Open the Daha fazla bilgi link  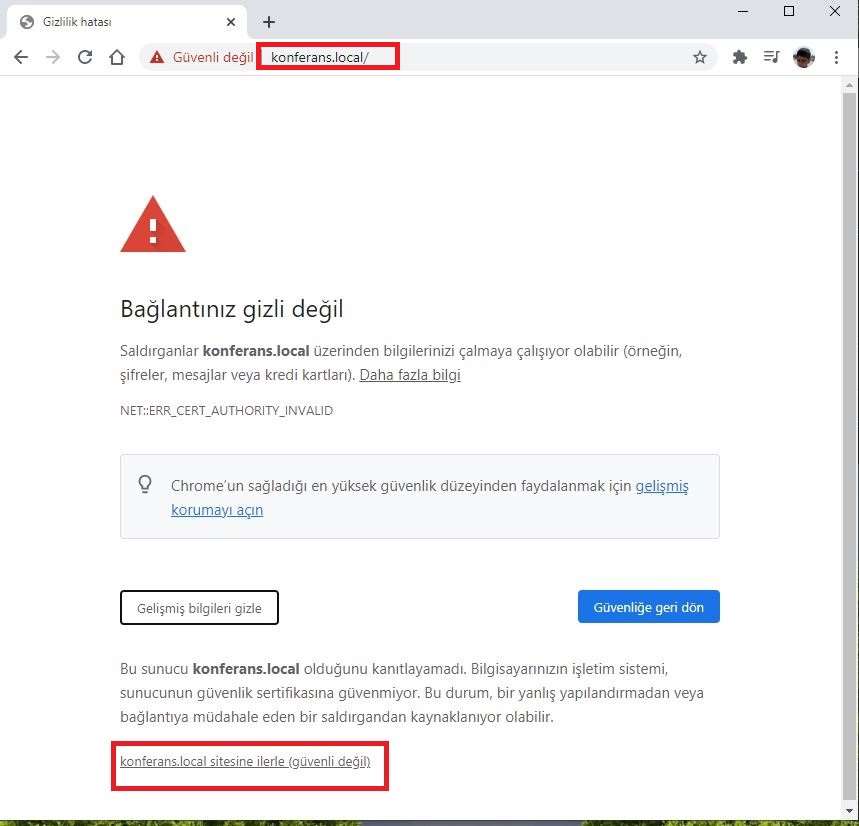pos(410,375)
